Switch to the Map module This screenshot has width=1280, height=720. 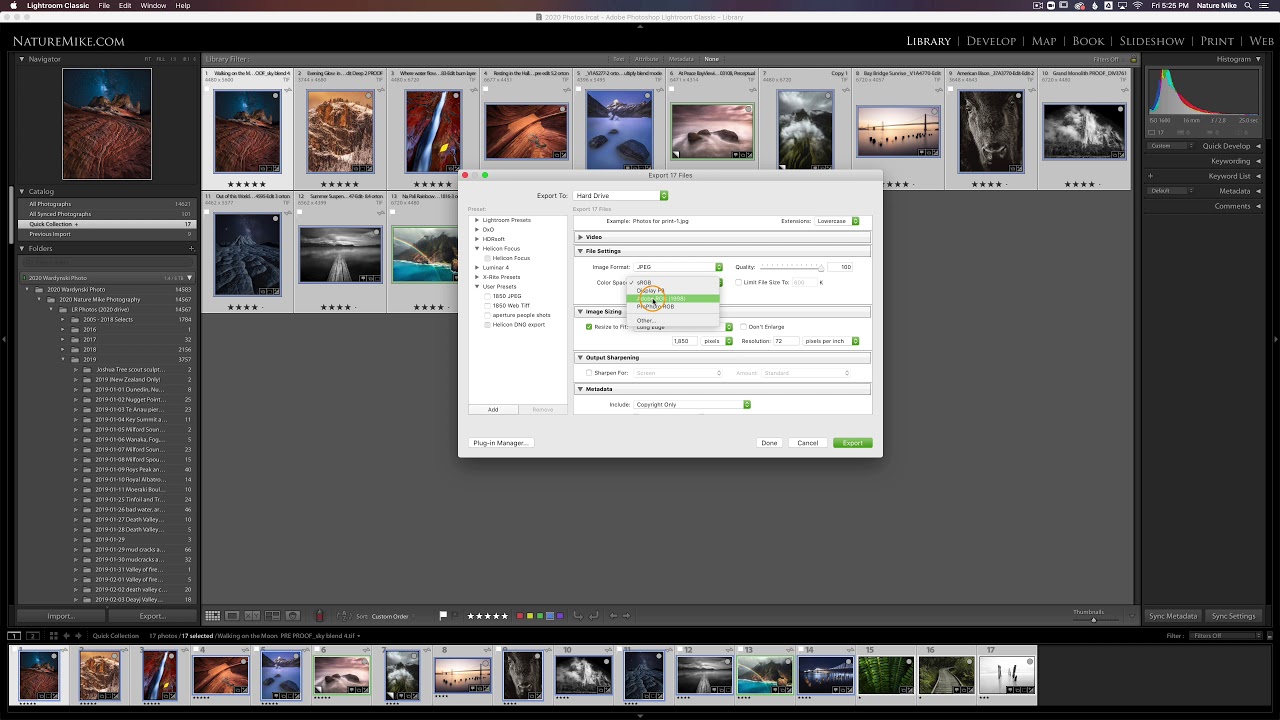(x=1044, y=41)
